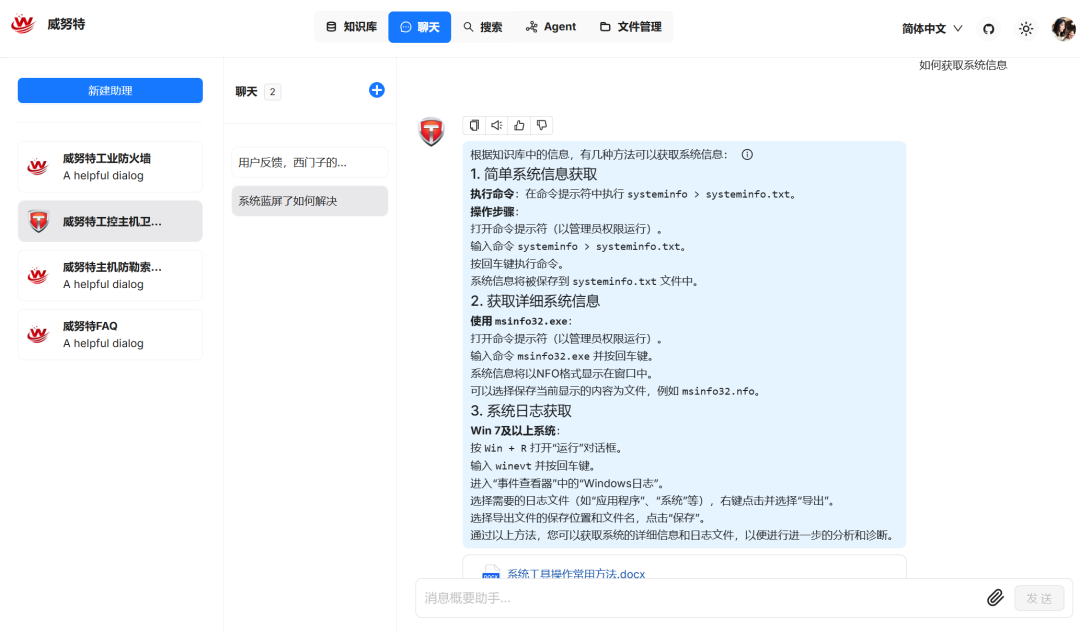Select the 威努特工业防火墙 assistant
The width and height of the screenshot is (1080, 632).
point(110,167)
